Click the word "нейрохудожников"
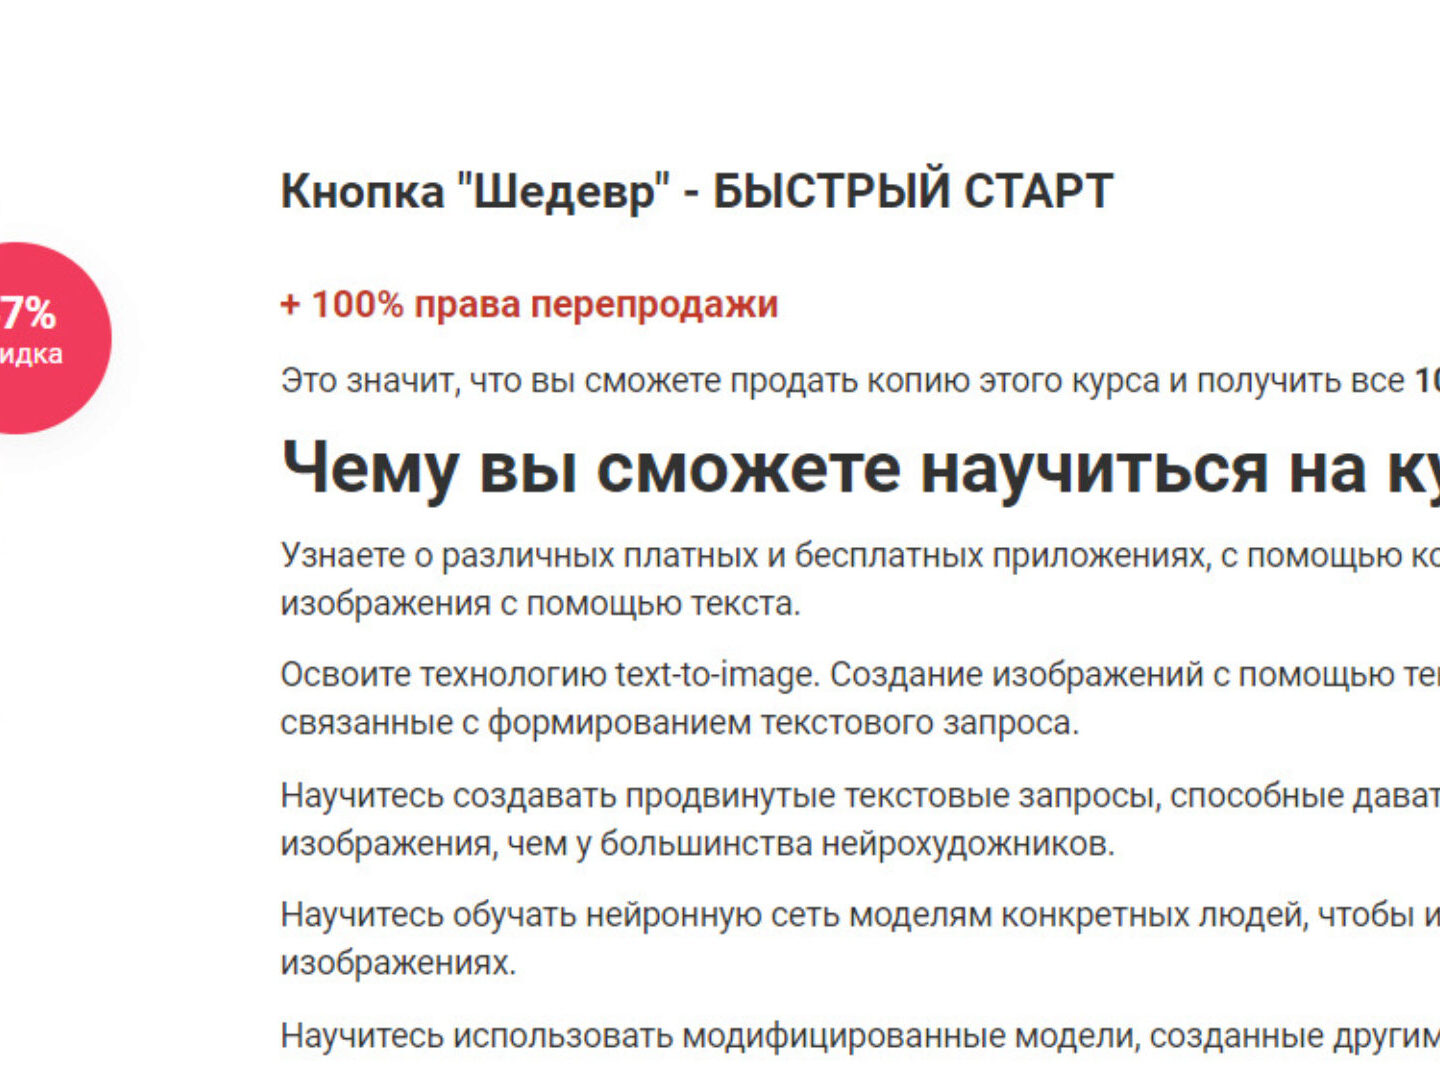Screen dimensions: 1440x1080 pos(966,845)
